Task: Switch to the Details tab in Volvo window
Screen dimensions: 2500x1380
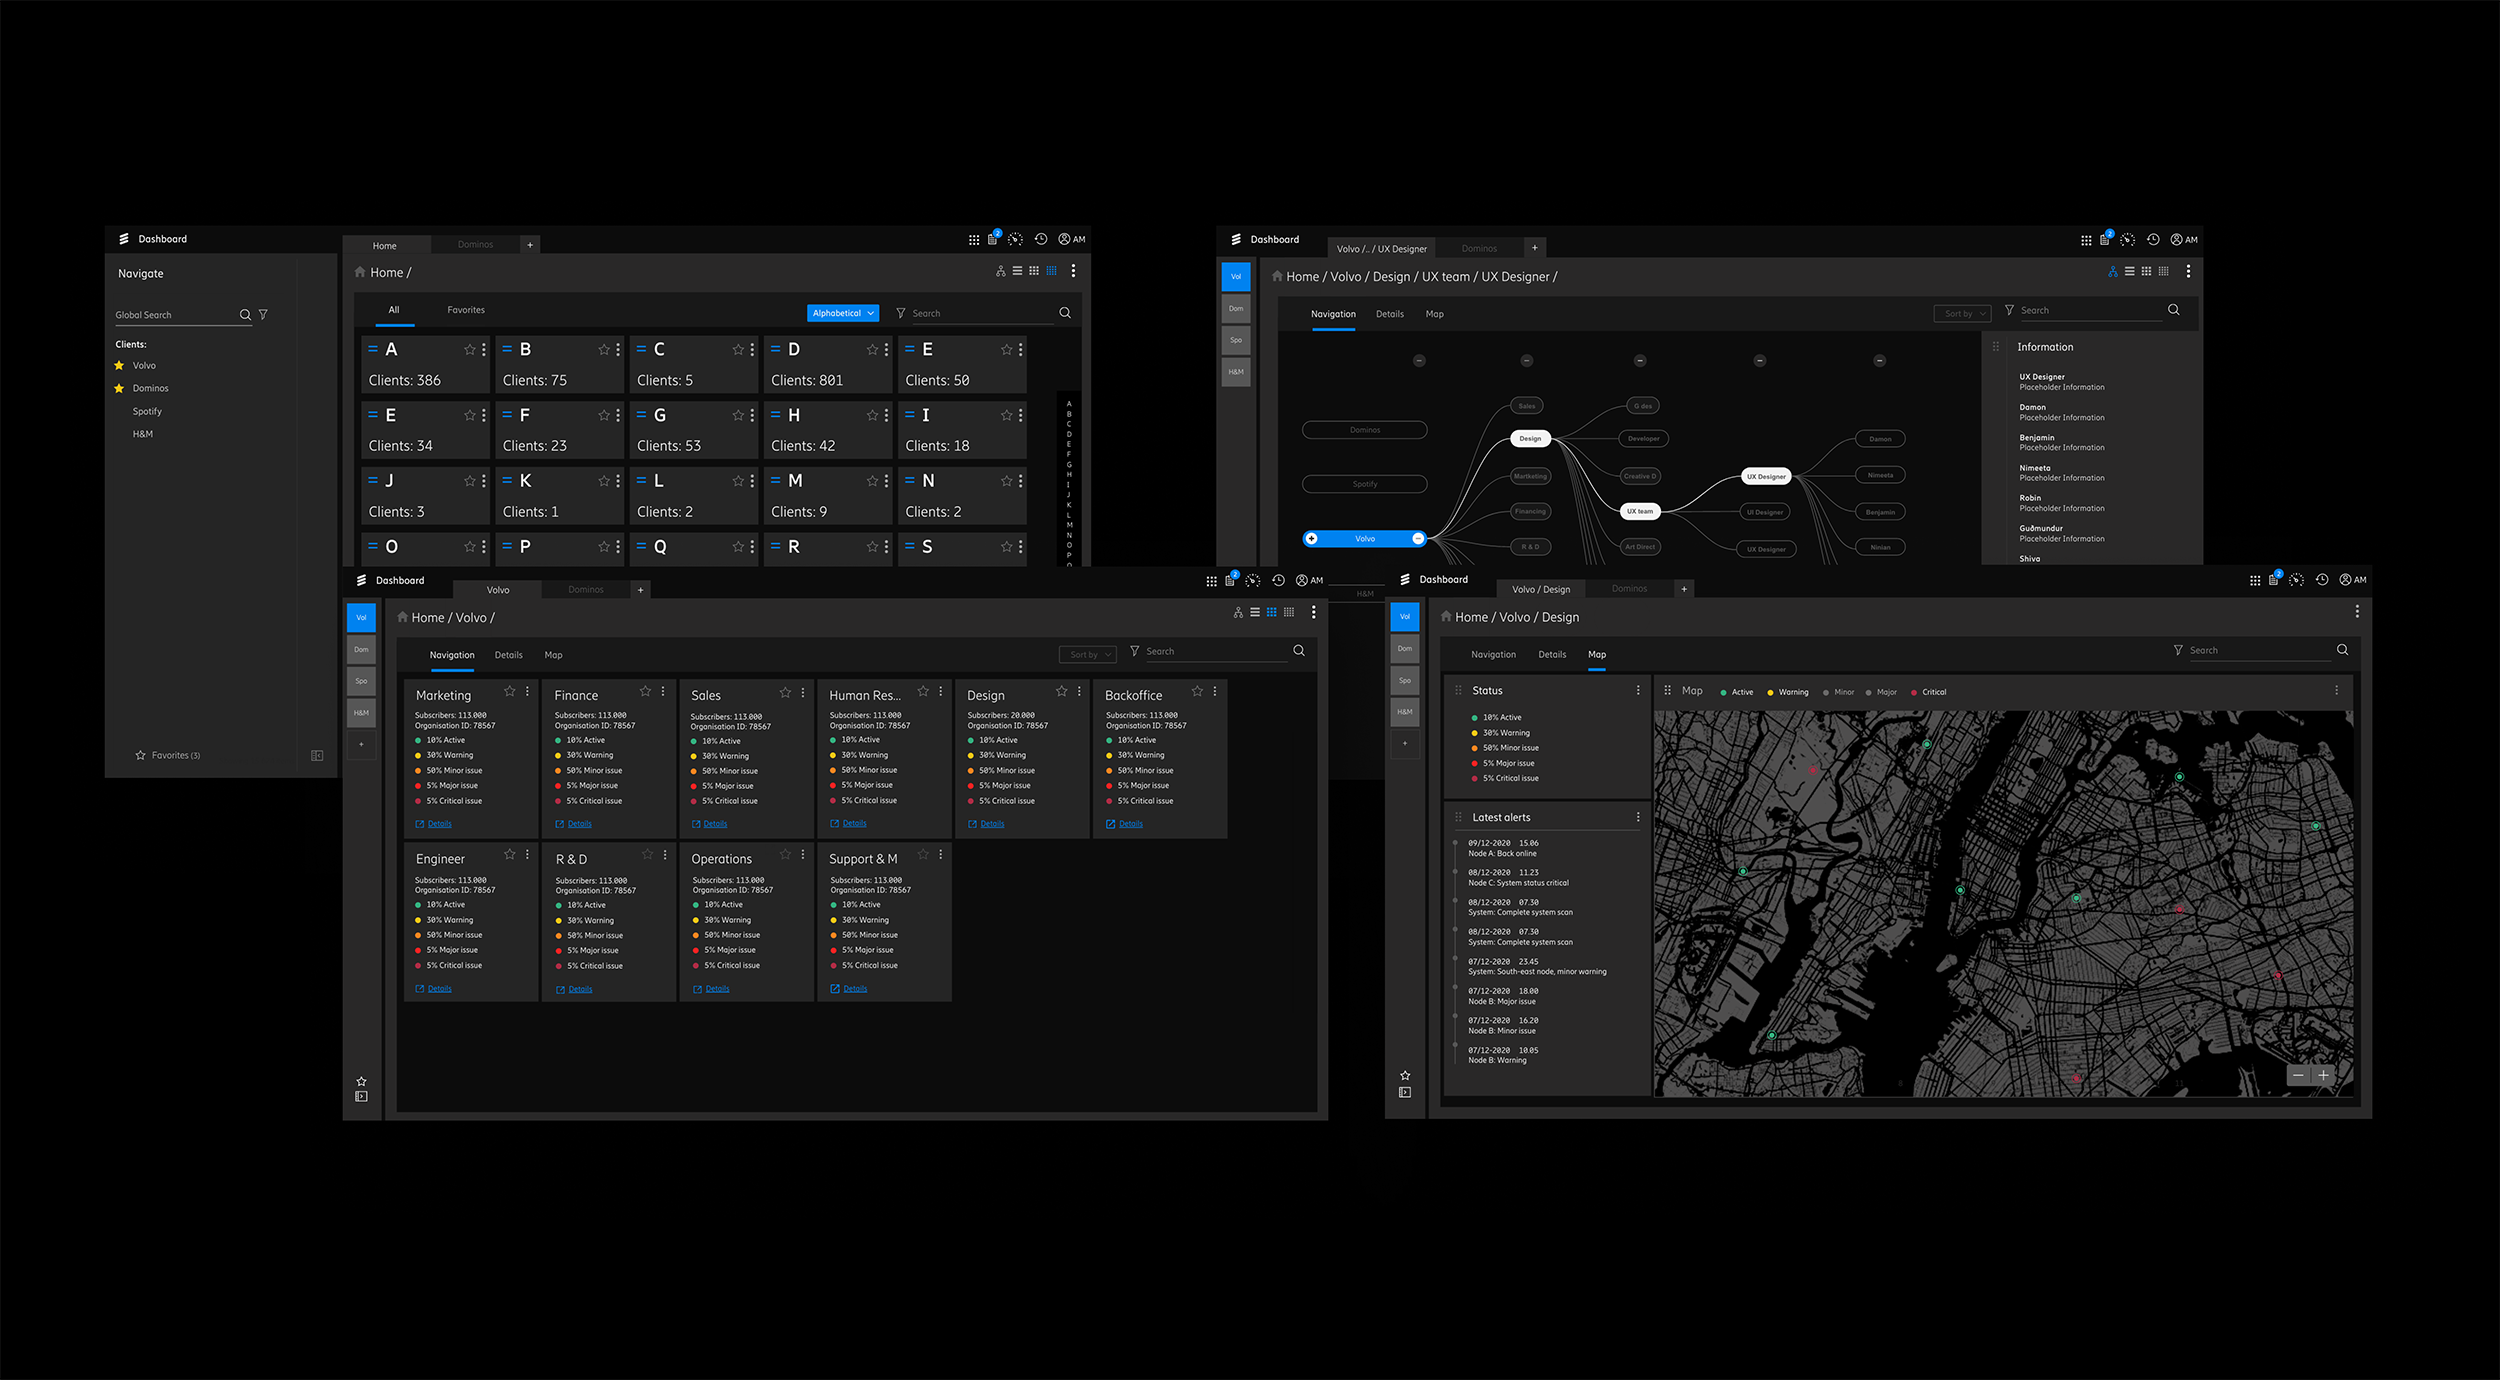Action: click(x=509, y=655)
